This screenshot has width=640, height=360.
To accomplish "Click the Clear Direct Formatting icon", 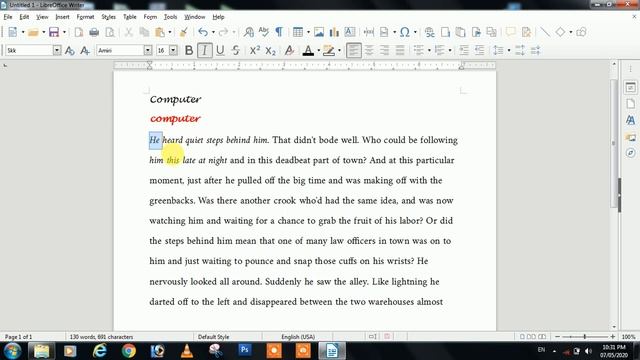I will [x=289, y=50].
